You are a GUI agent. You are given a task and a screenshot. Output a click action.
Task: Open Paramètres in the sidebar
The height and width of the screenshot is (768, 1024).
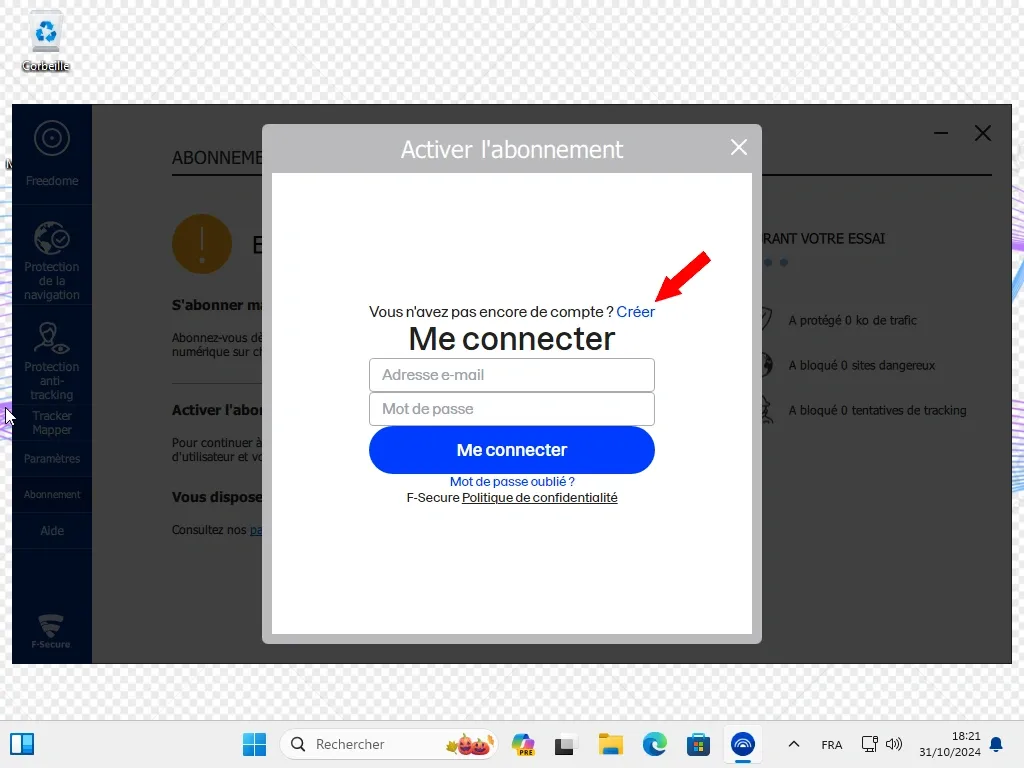tap(52, 458)
